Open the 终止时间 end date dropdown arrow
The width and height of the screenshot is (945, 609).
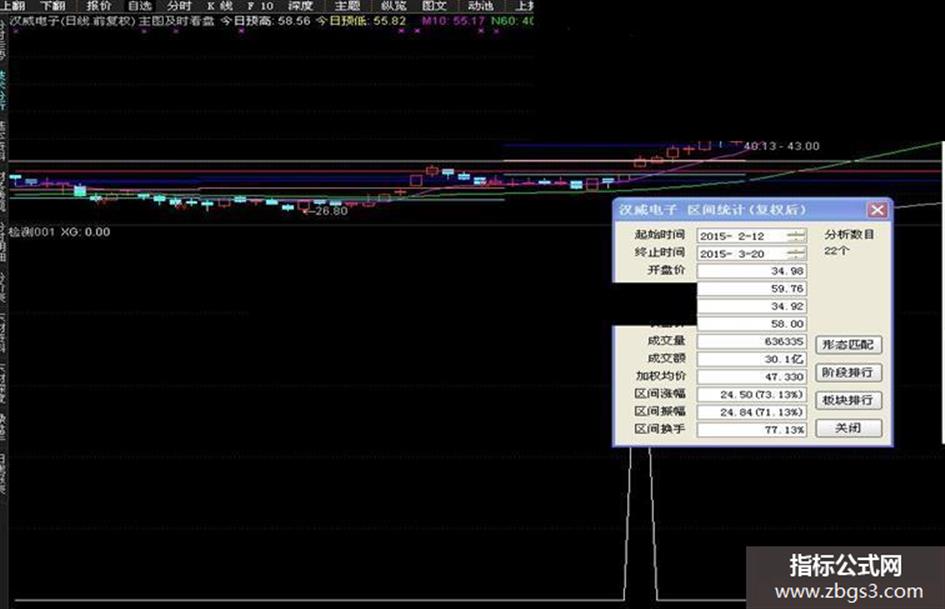[x=796, y=253]
